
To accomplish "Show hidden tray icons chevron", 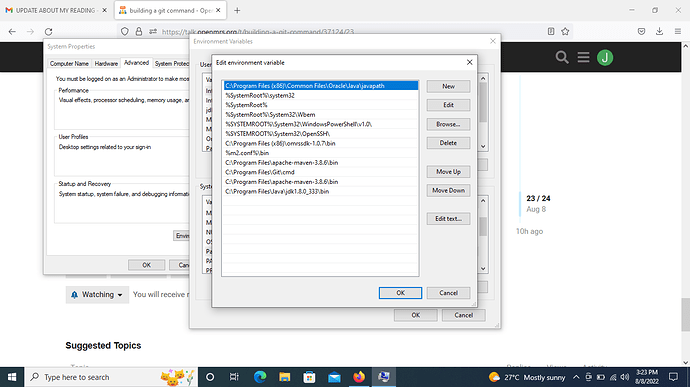I will click(x=576, y=377).
